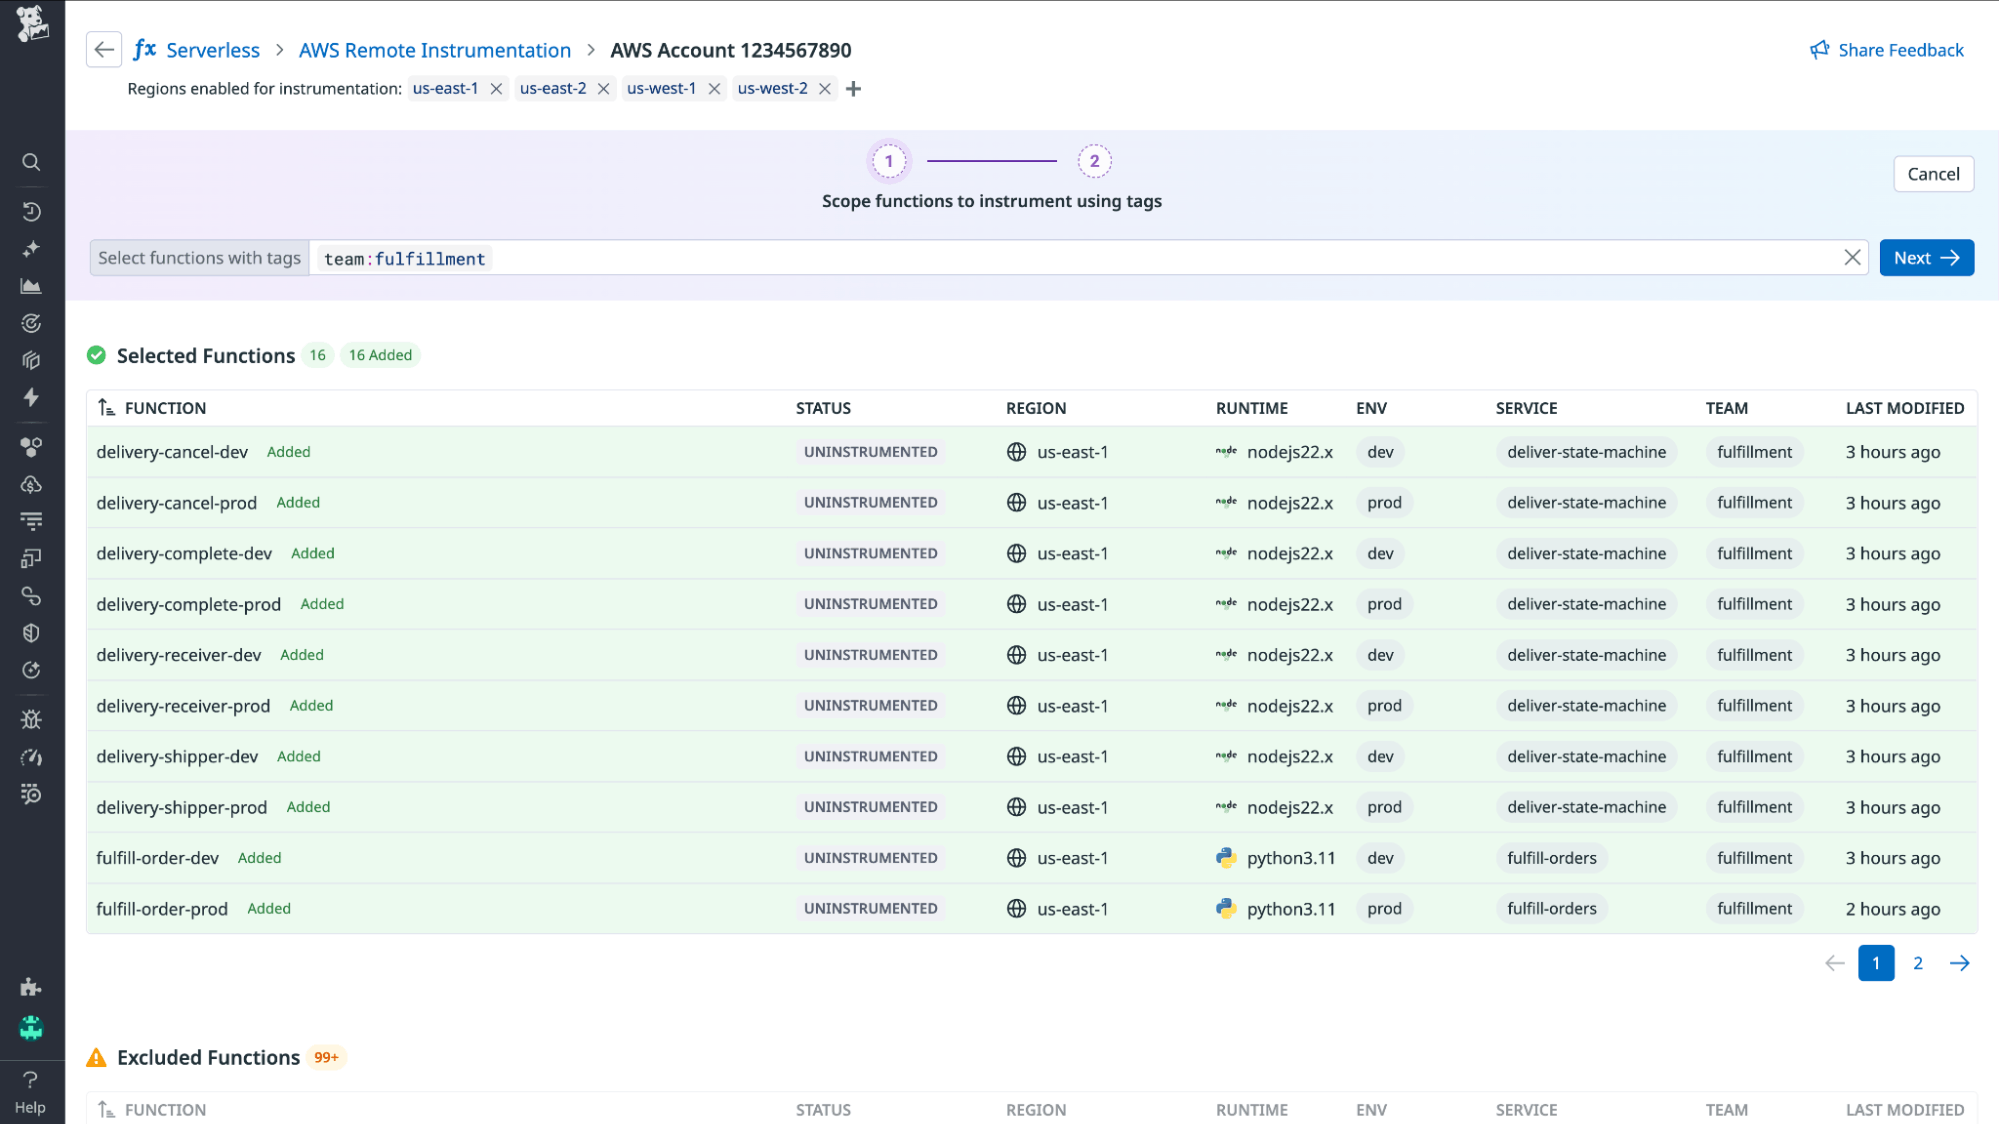Image resolution: width=1999 pixels, height=1125 pixels.
Task: Open the Search sidebar icon
Action: (31, 161)
